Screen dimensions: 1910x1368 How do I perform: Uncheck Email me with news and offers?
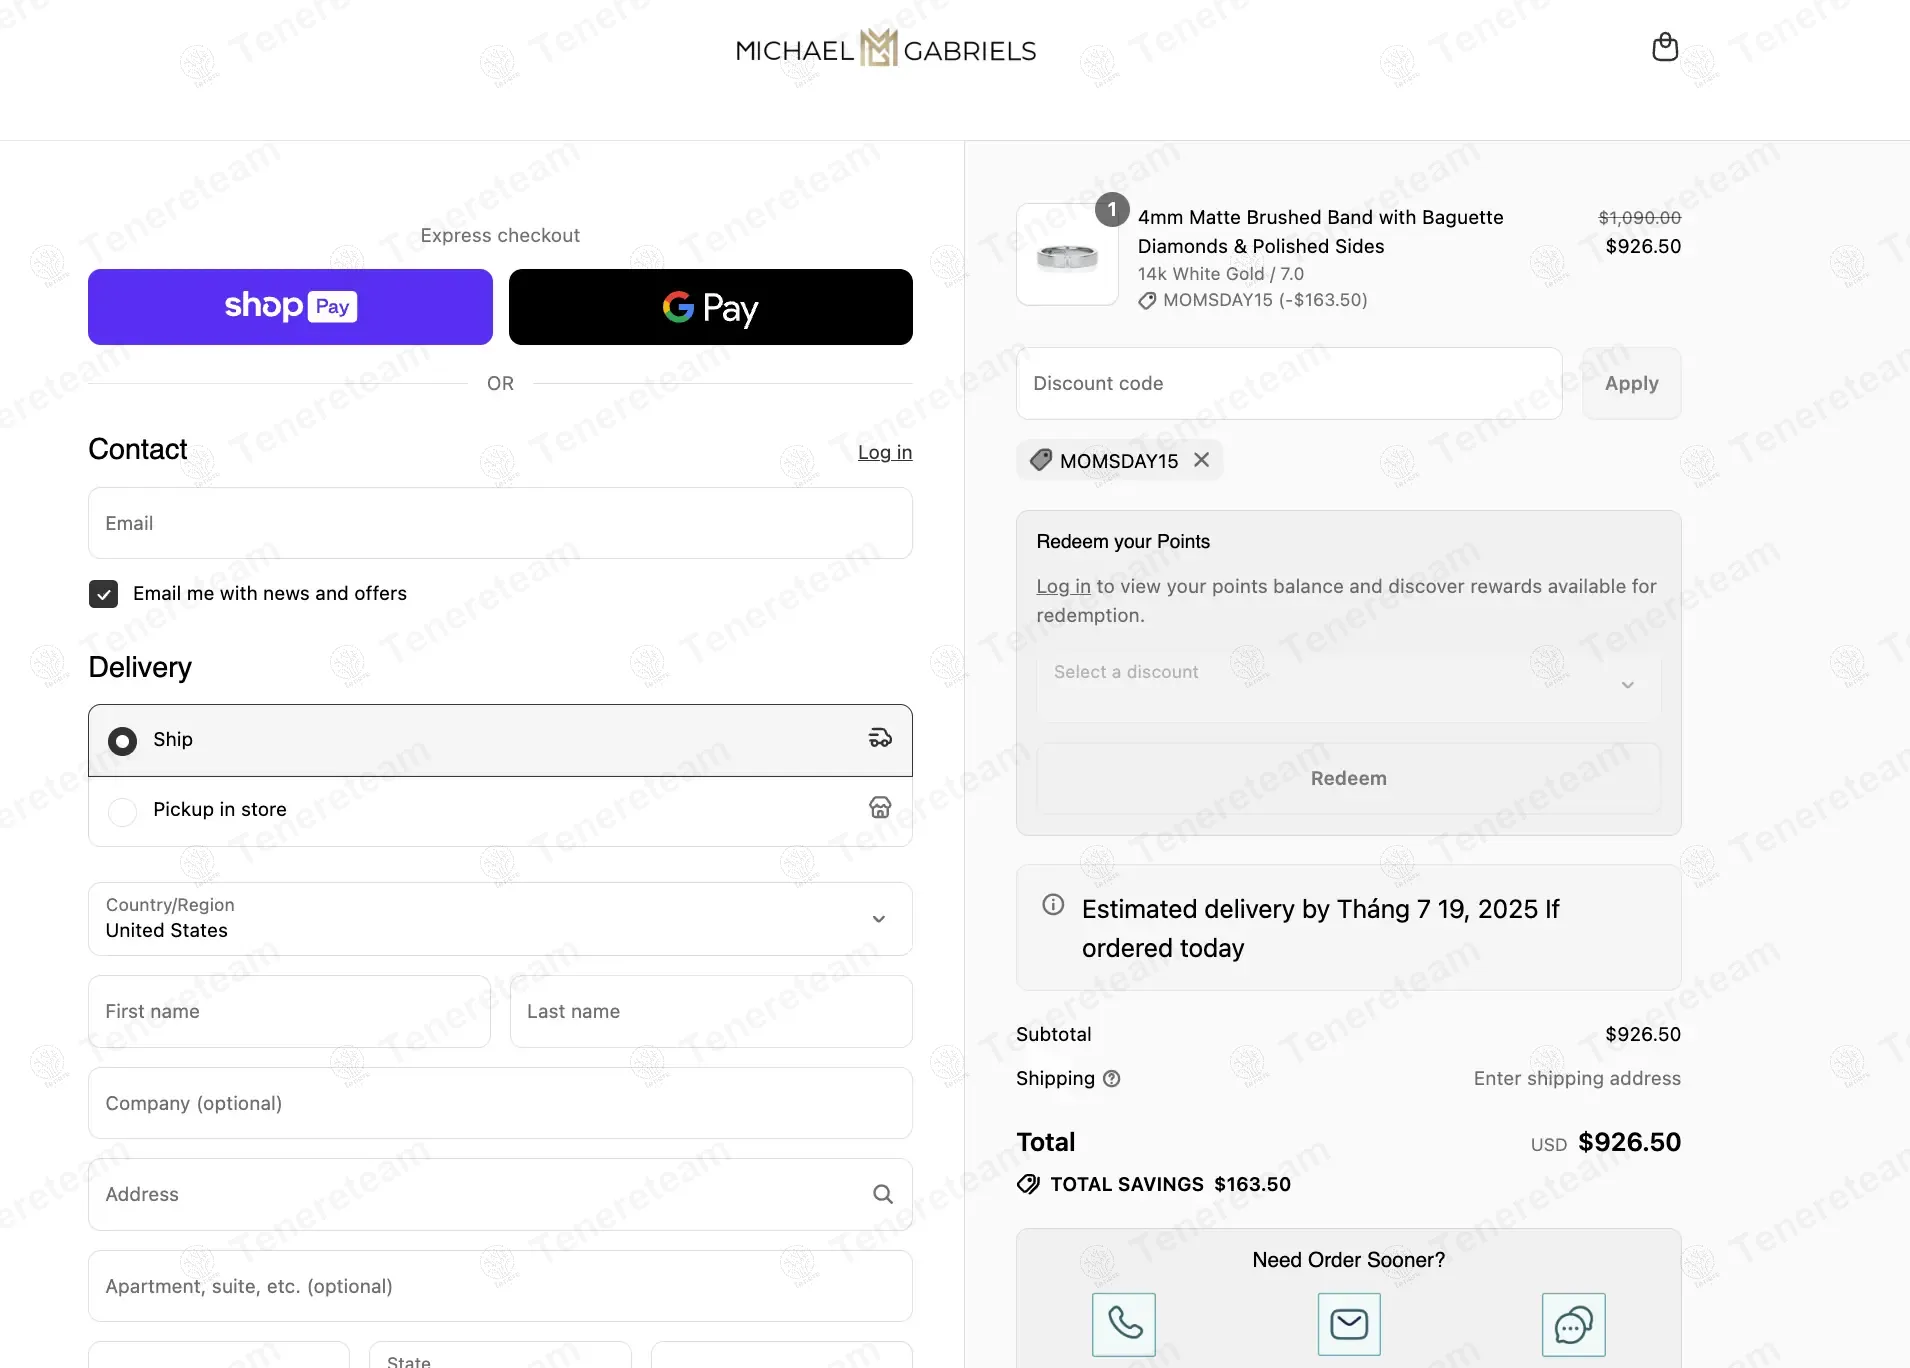tap(104, 594)
